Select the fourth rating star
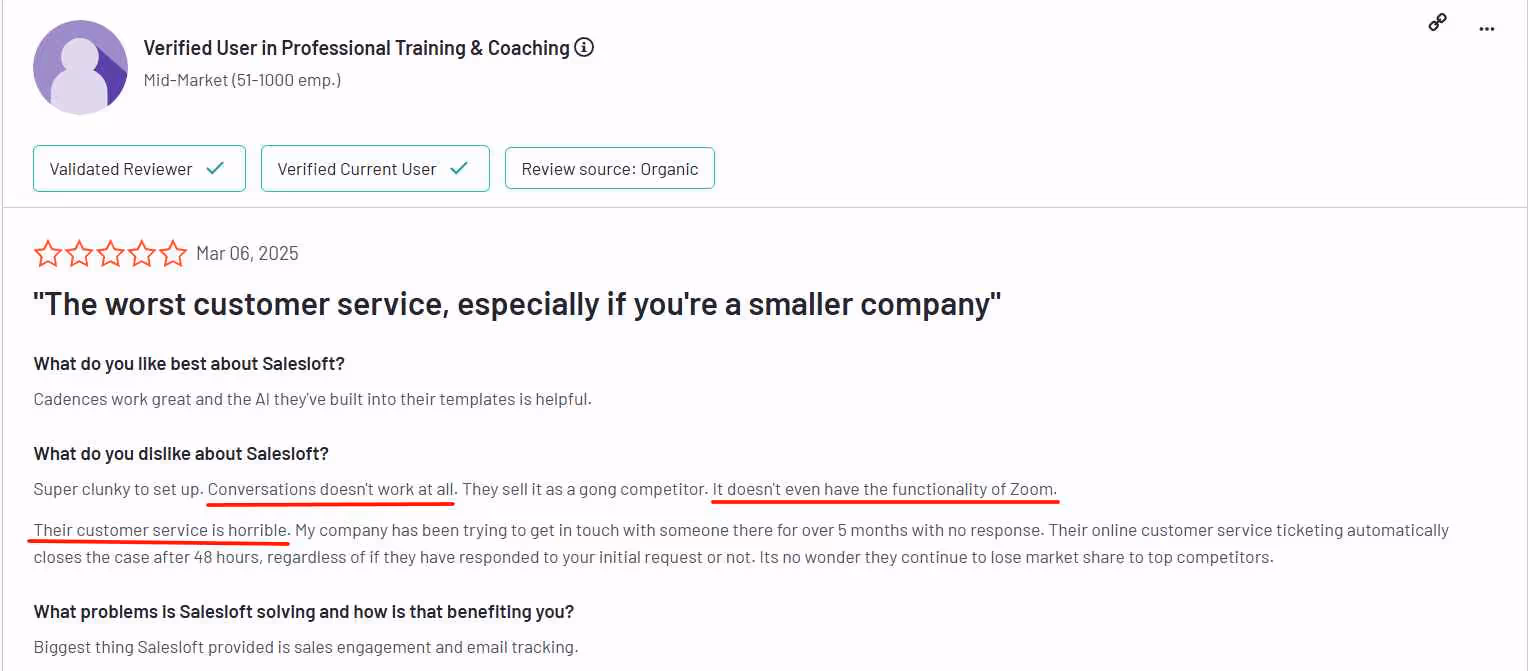The height and width of the screenshot is (671, 1528). (x=141, y=253)
